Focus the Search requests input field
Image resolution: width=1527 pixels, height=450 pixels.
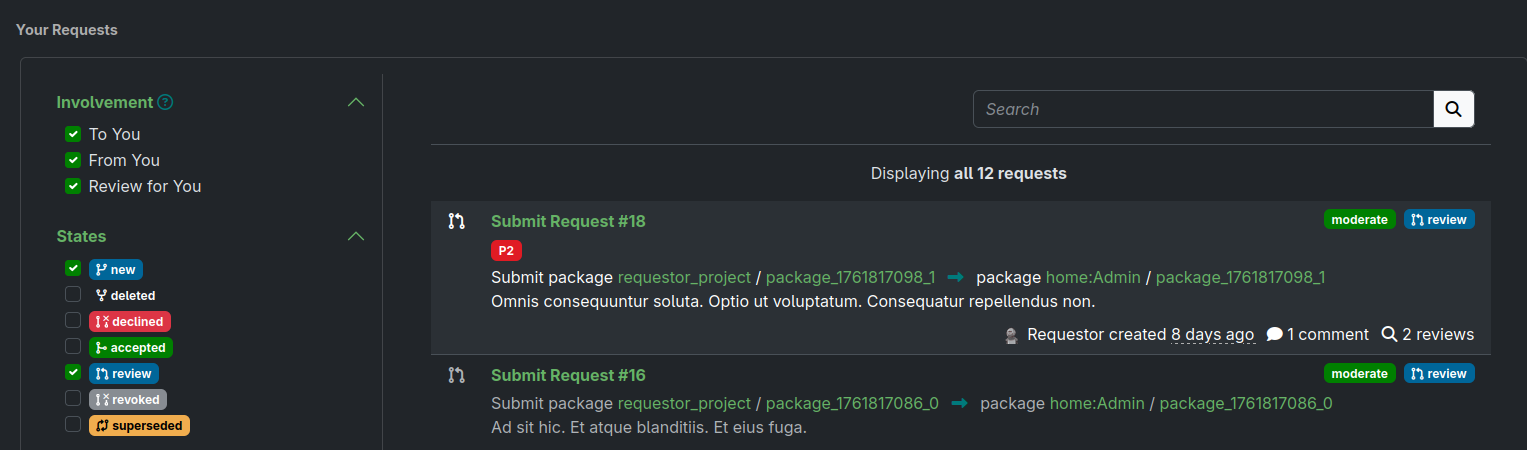[1203, 109]
